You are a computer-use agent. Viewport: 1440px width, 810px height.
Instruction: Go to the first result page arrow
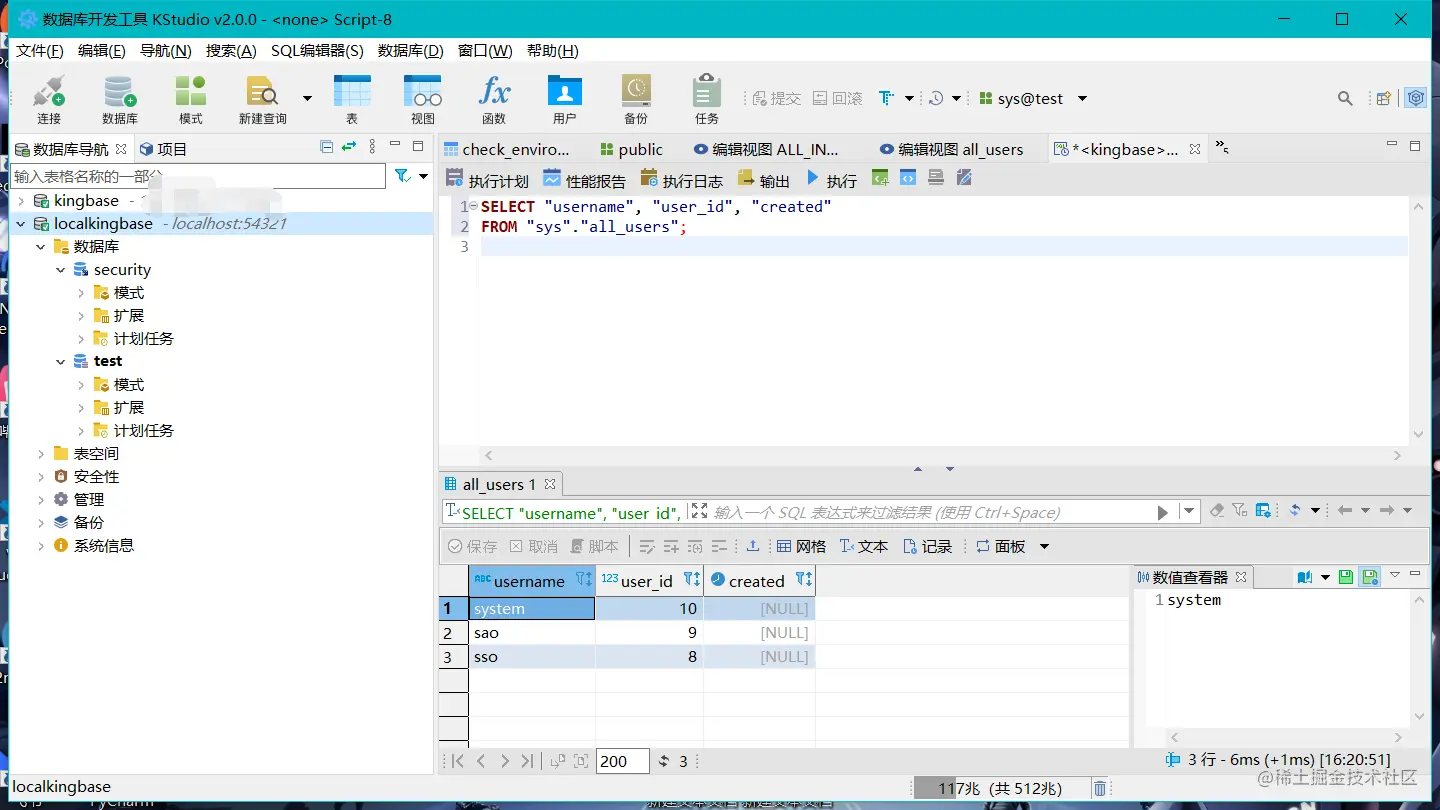click(458, 761)
